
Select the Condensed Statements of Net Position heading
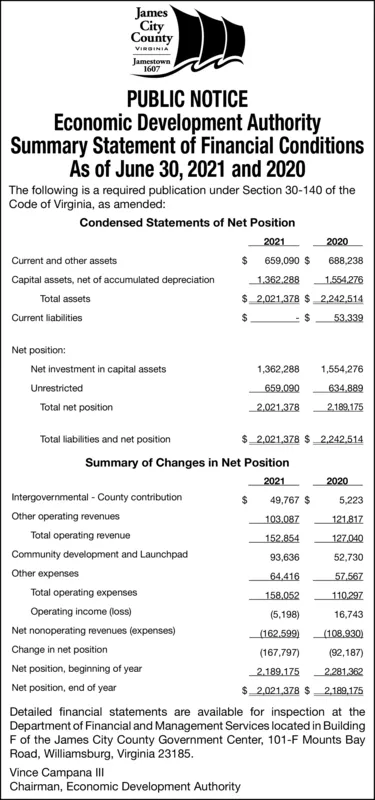[x=188, y=222]
